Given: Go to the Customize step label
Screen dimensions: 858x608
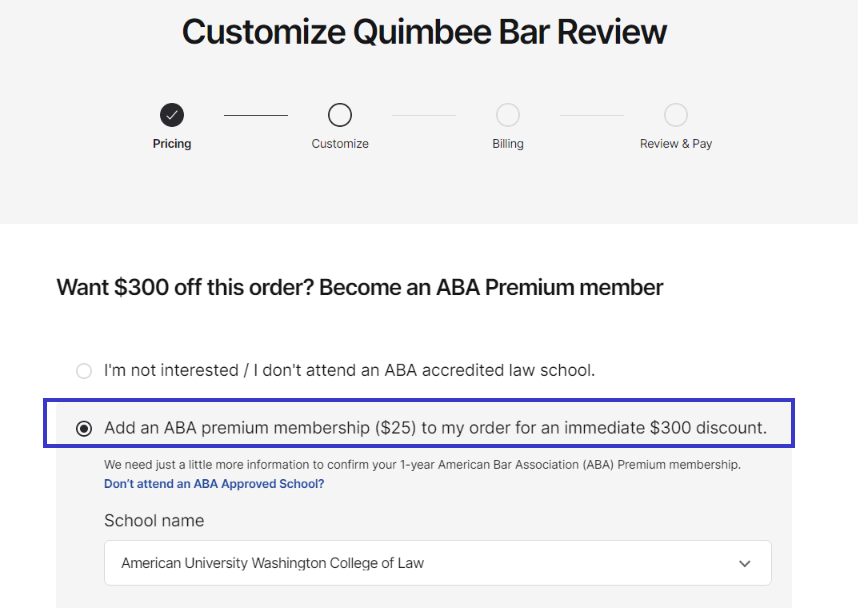Looking at the screenshot, I should tap(340, 143).
